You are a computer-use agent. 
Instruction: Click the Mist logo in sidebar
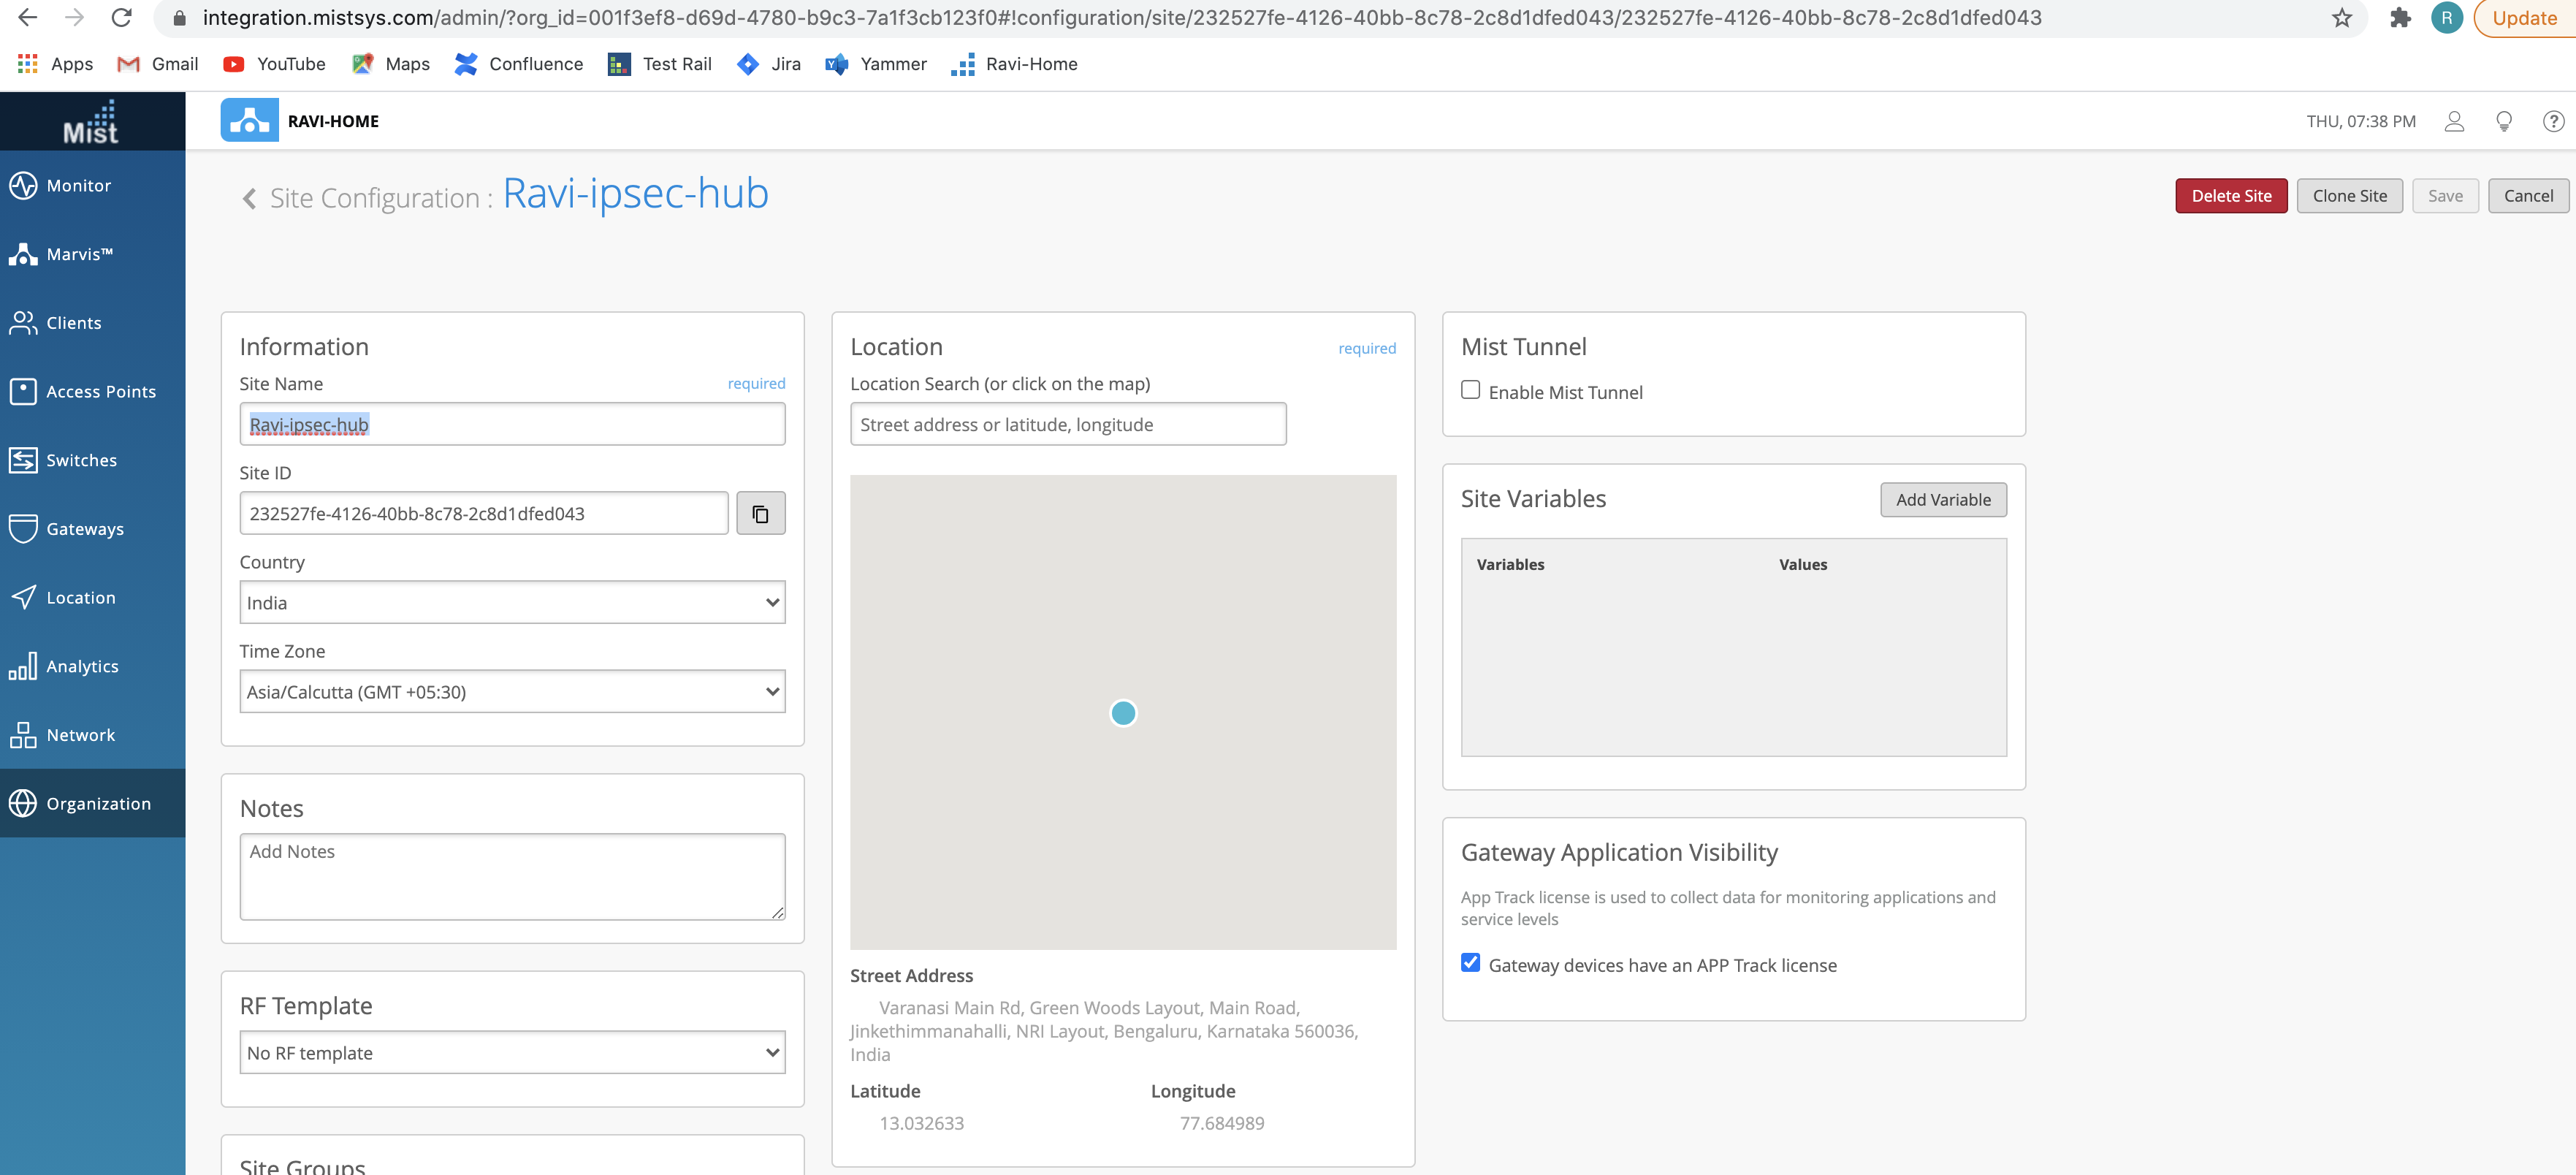point(92,122)
